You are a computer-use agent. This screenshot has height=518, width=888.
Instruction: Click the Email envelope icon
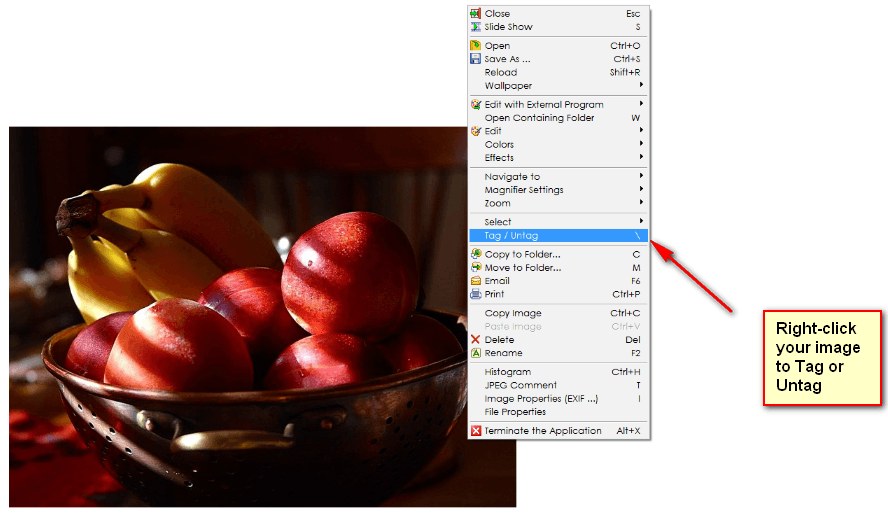tap(476, 281)
